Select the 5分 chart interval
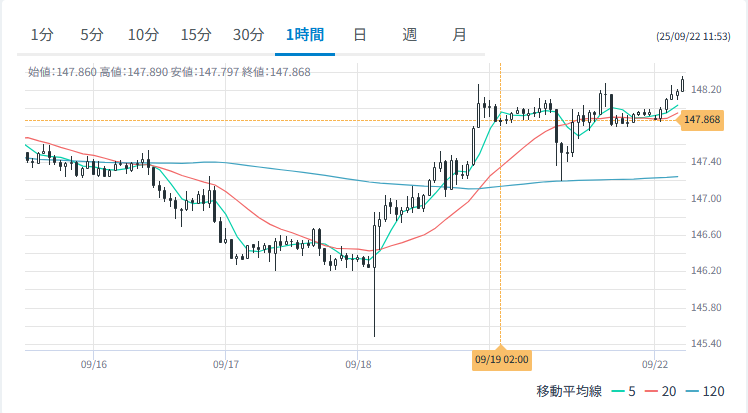Viewport: 748px width, 413px height. click(x=92, y=35)
